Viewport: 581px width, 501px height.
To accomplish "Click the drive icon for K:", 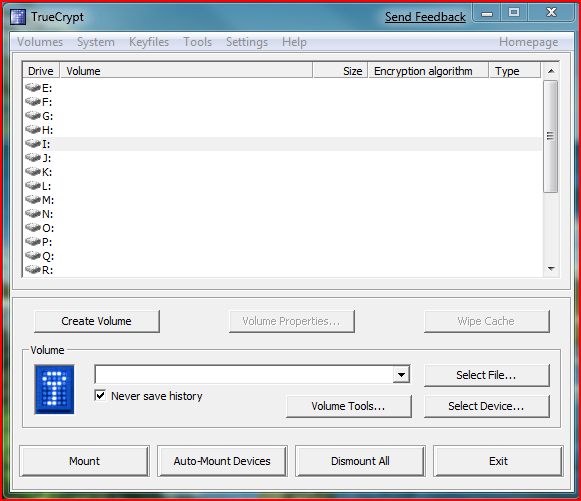I will 33,172.
